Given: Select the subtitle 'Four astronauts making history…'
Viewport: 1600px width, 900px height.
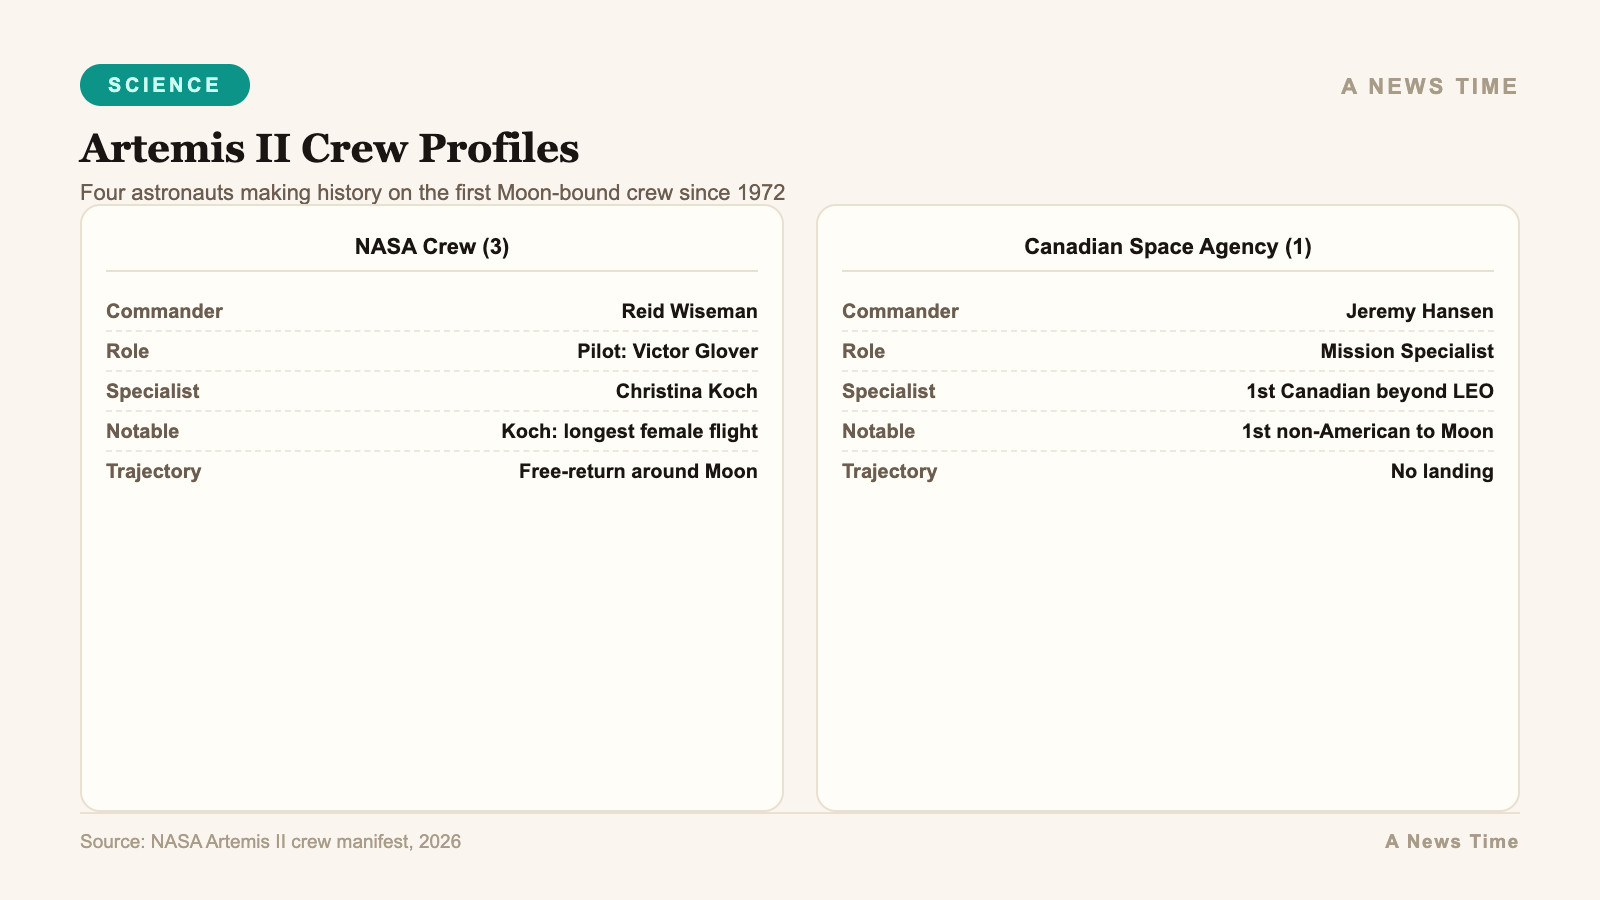Looking at the screenshot, I should pos(432,192).
